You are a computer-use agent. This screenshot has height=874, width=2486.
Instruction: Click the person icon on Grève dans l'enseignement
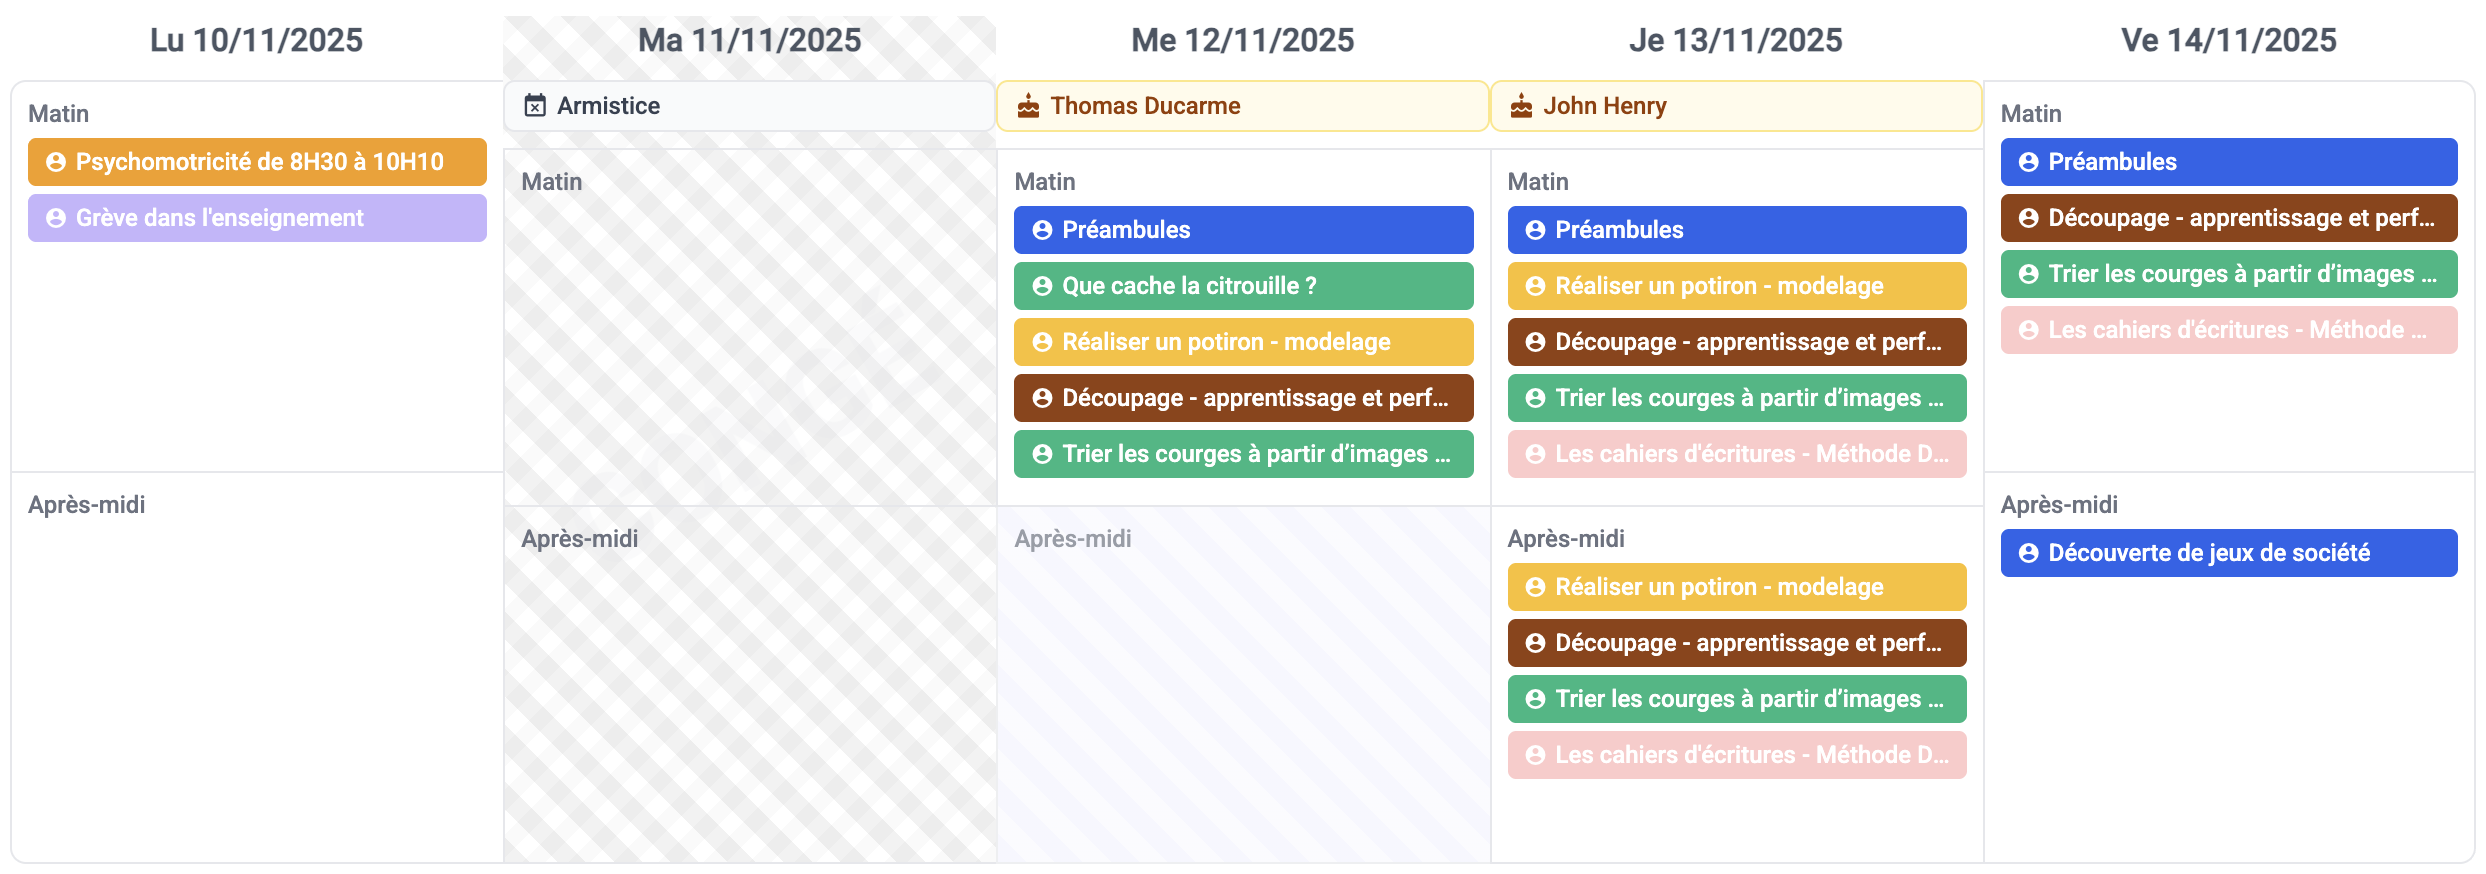pyautogui.click(x=56, y=218)
